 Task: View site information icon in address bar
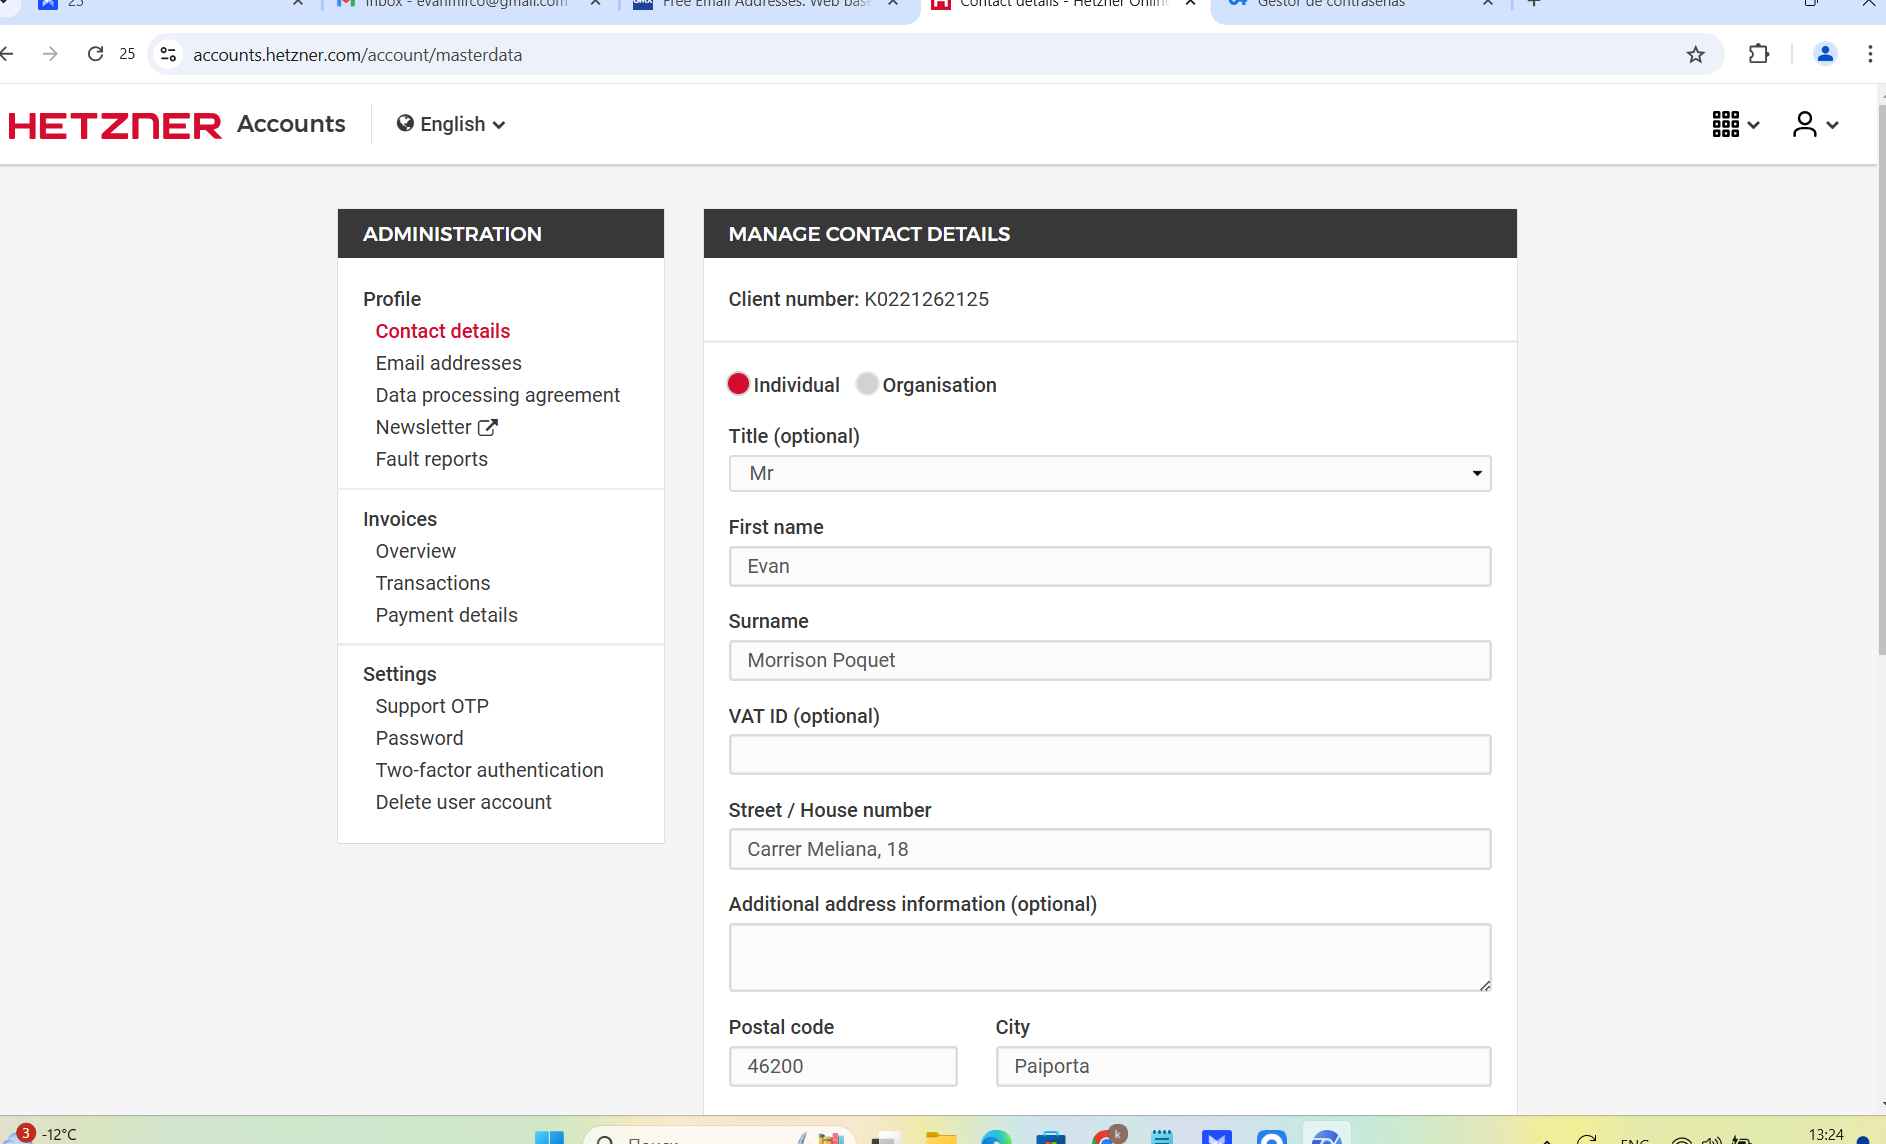pos(169,55)
